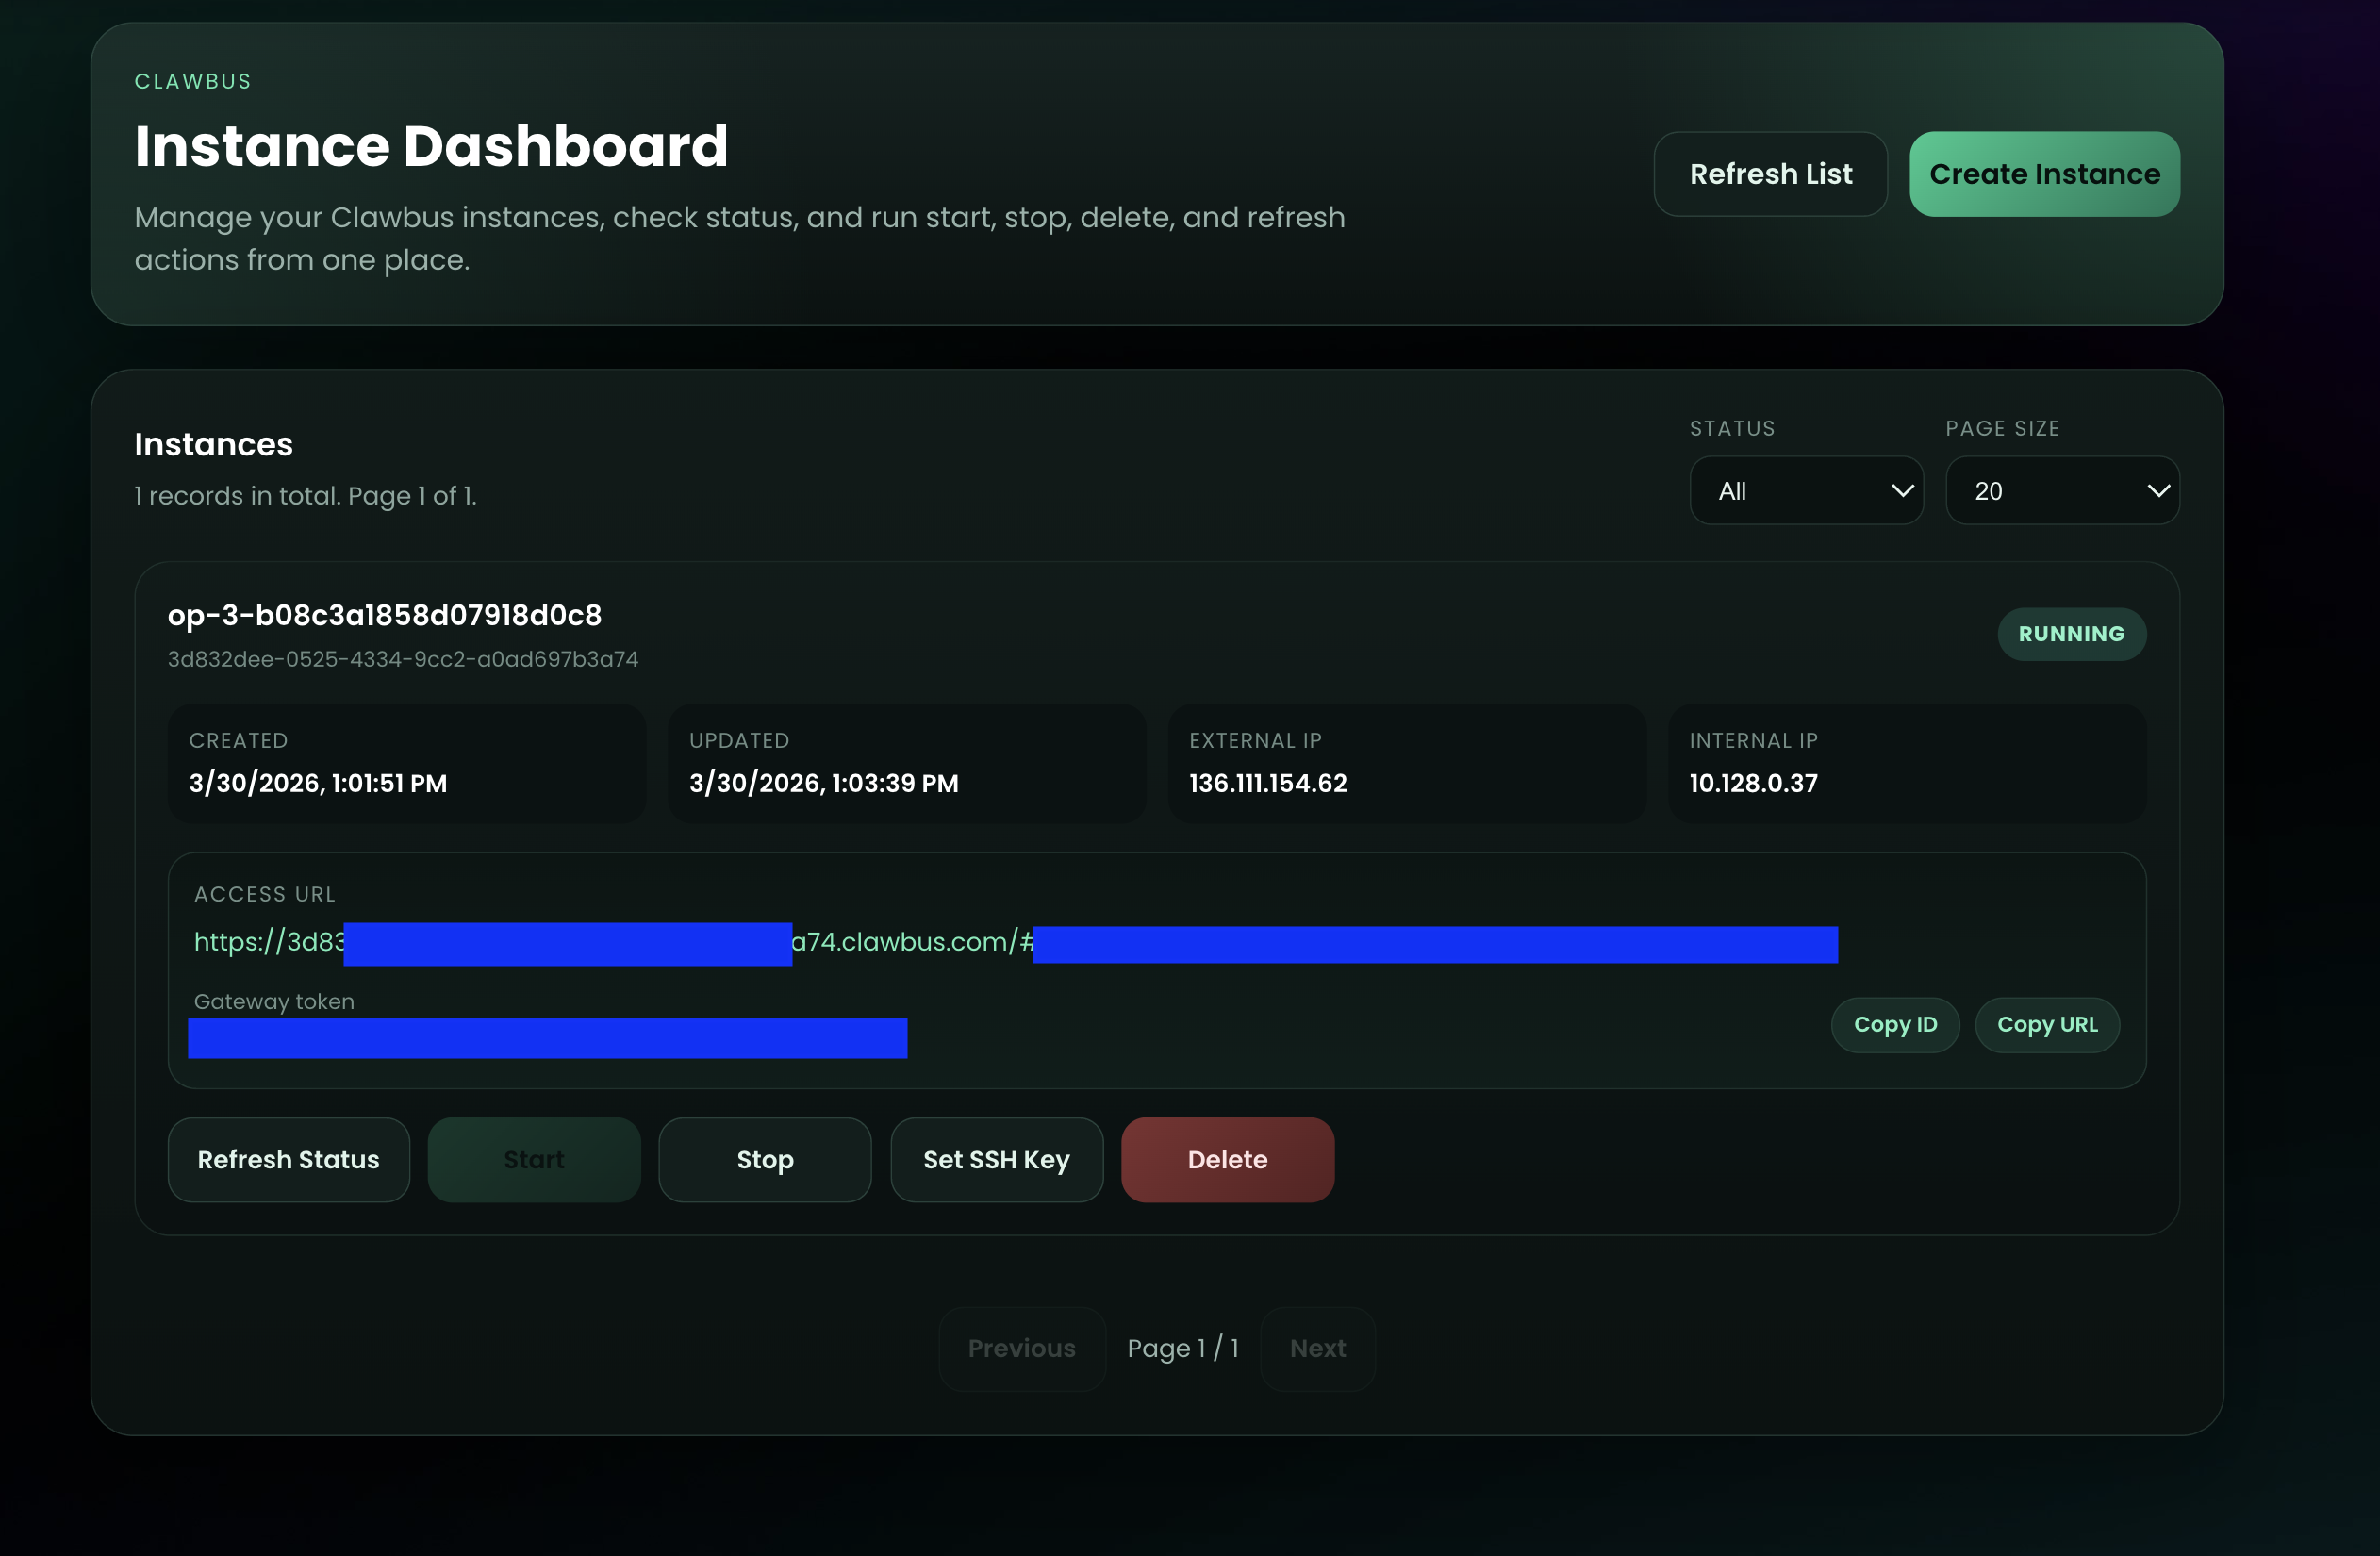Screen dimensions: 2380x1556
Task: Click the instance UUID 3d832dee-0525-4334-9cc2-a0ad697b3a74
Action: point(403,659)
